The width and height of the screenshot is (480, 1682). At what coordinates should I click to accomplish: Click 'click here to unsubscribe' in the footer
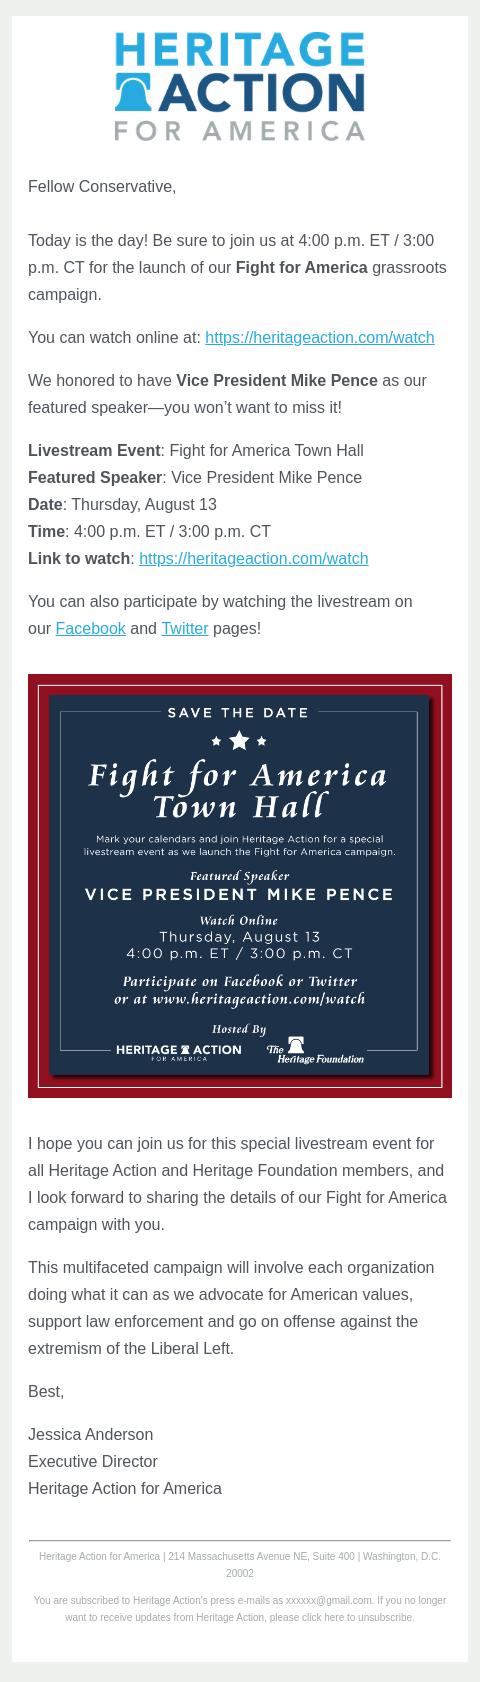[351, 1617]
